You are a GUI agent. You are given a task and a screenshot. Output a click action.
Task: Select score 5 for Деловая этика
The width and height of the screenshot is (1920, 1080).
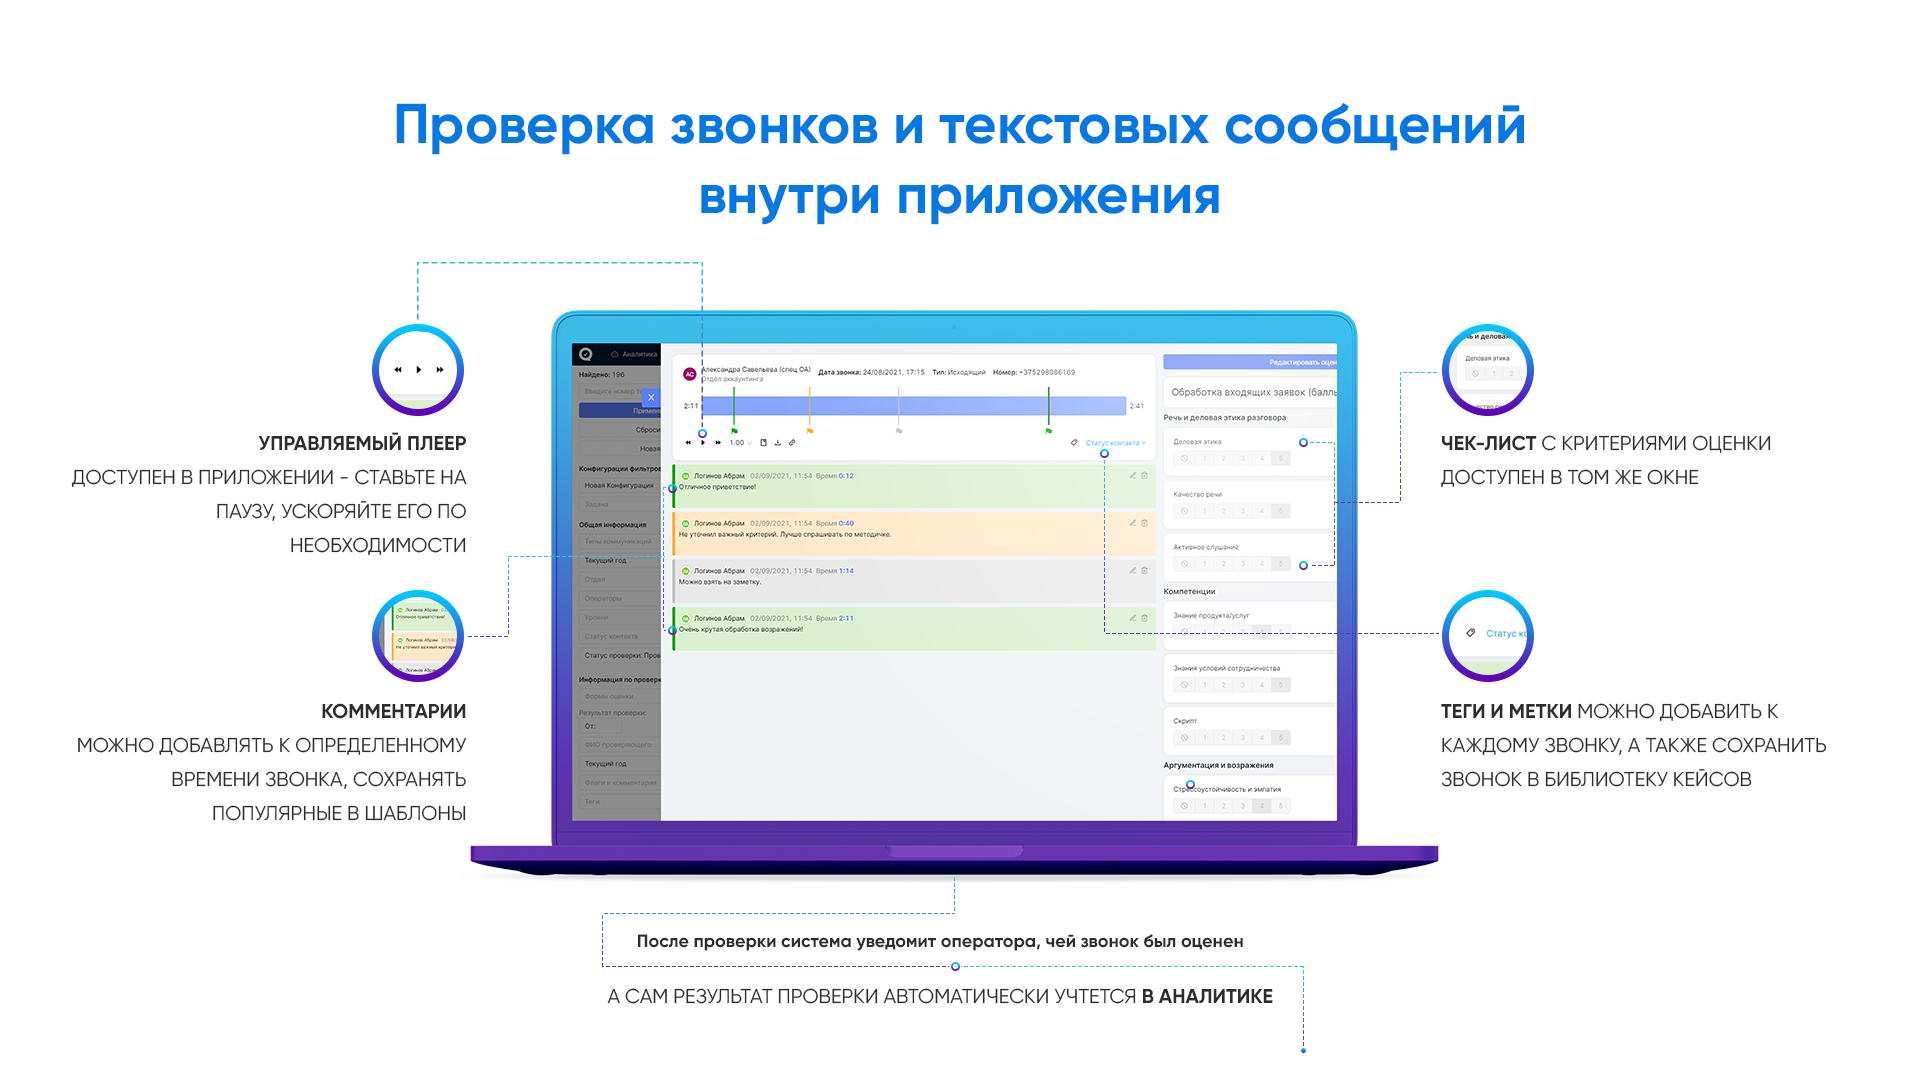click(x=1281, y=458)
